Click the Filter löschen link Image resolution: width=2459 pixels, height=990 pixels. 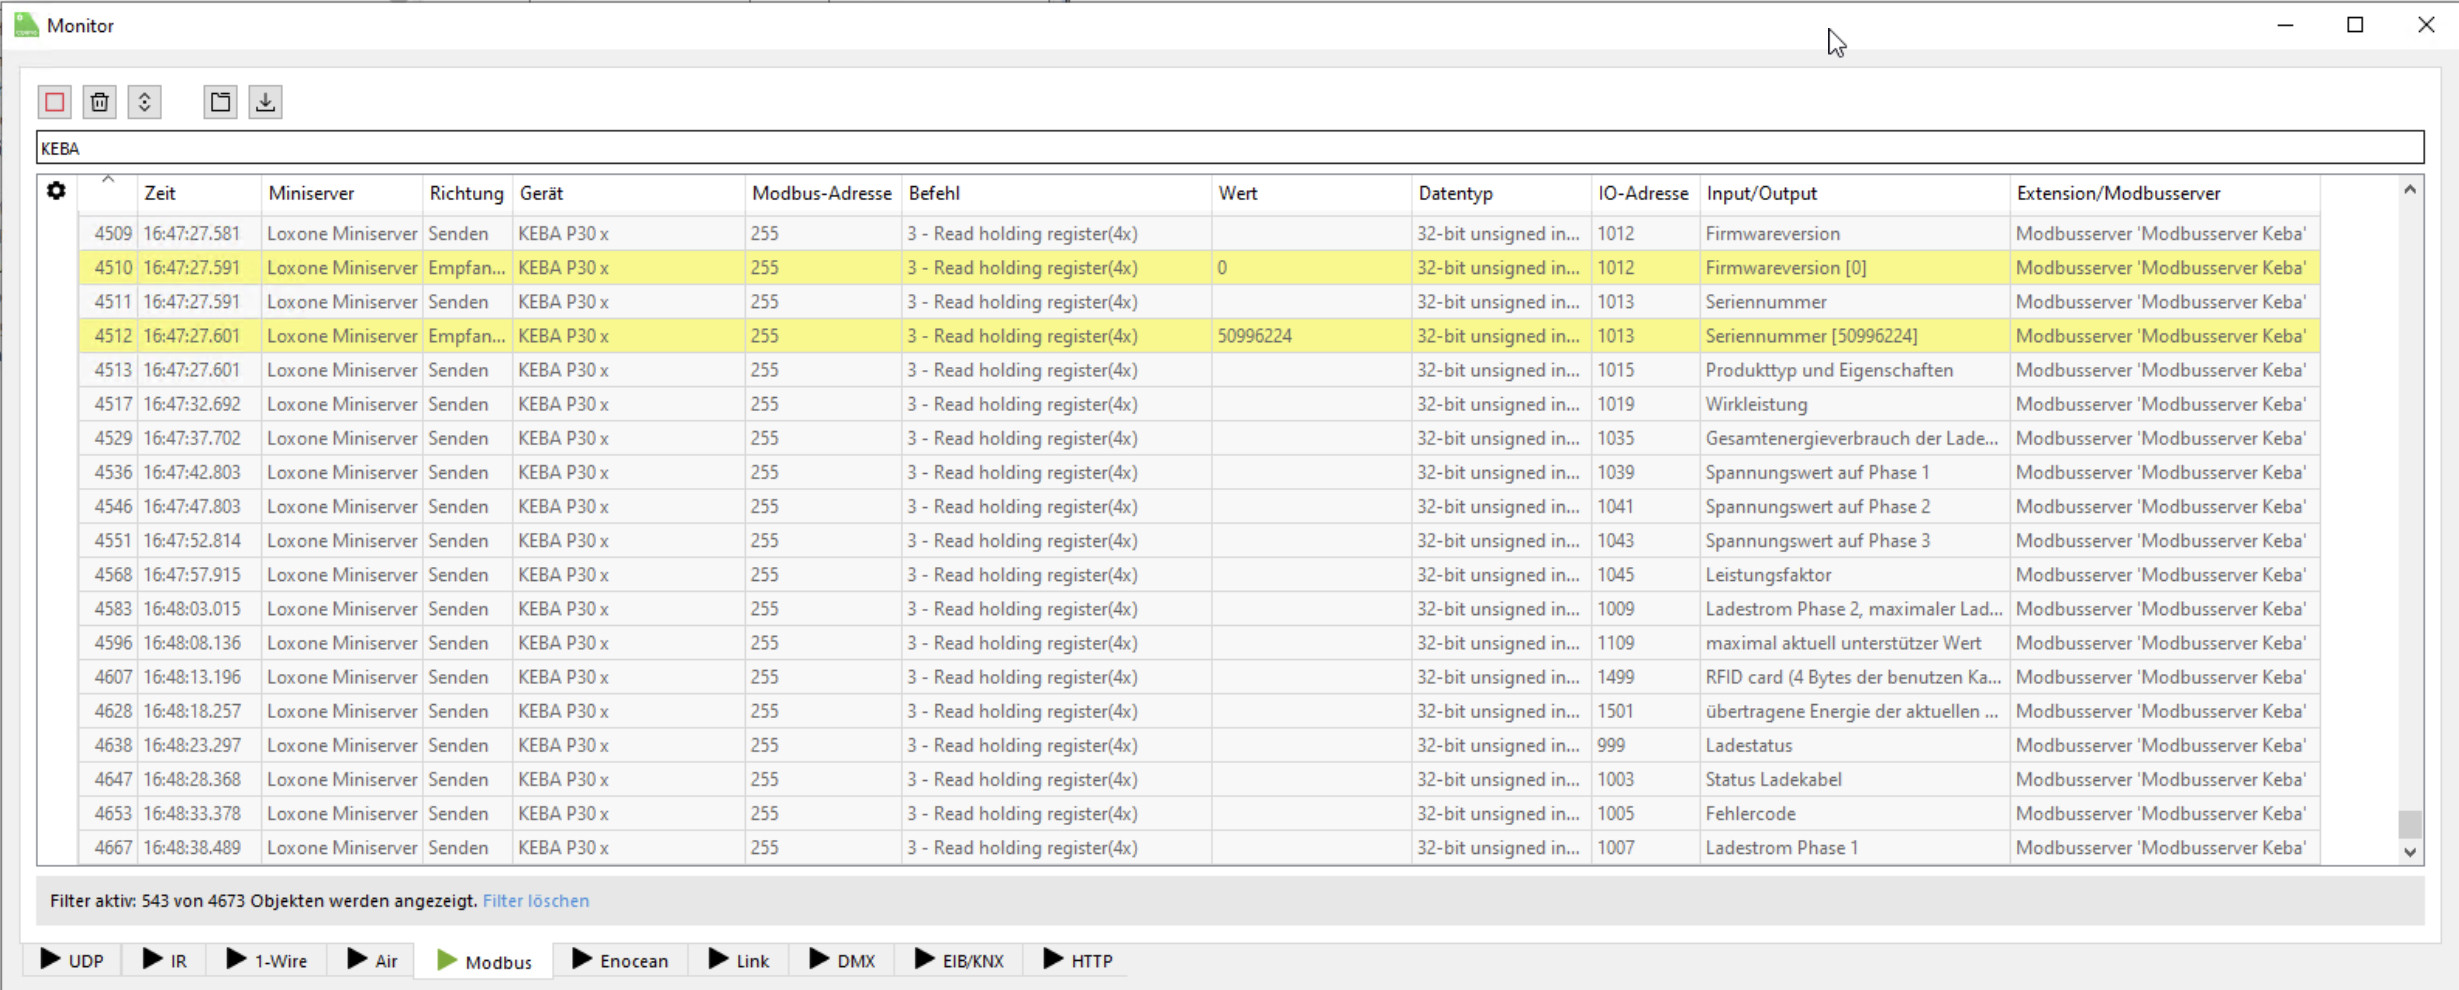click(536, 901)
